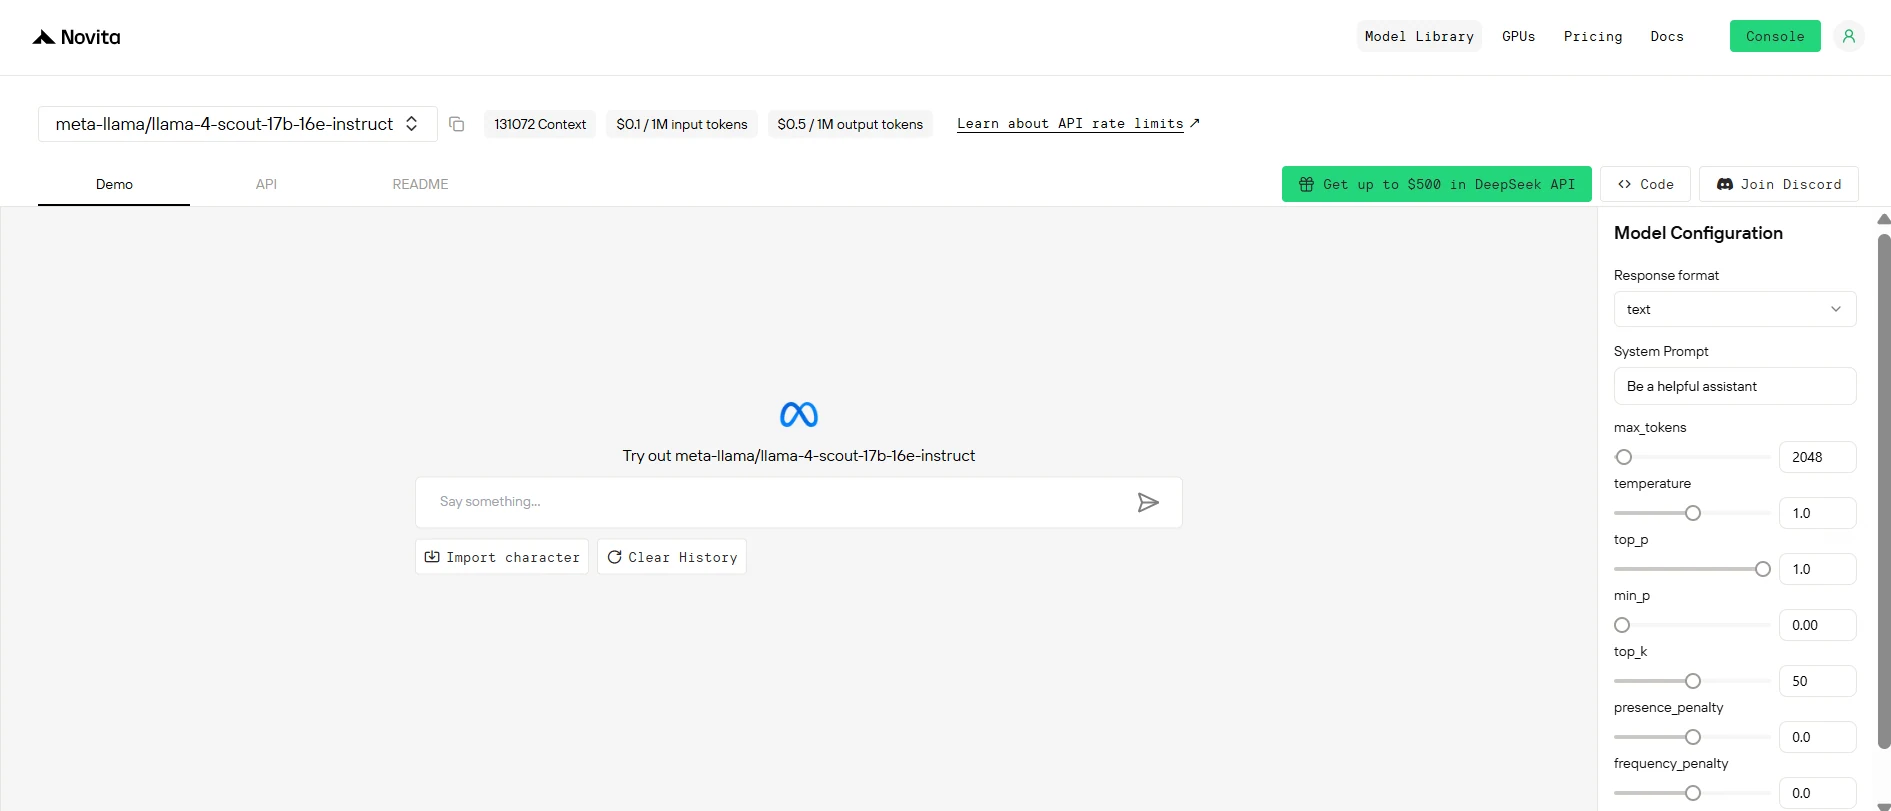
Task: Click the Meta infinity logo
Action: pyautogui.click(x=799, y=414)
